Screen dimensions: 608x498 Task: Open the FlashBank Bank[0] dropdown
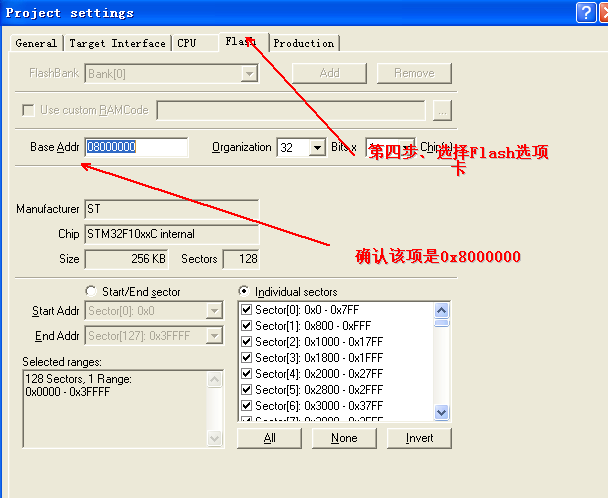249,73
